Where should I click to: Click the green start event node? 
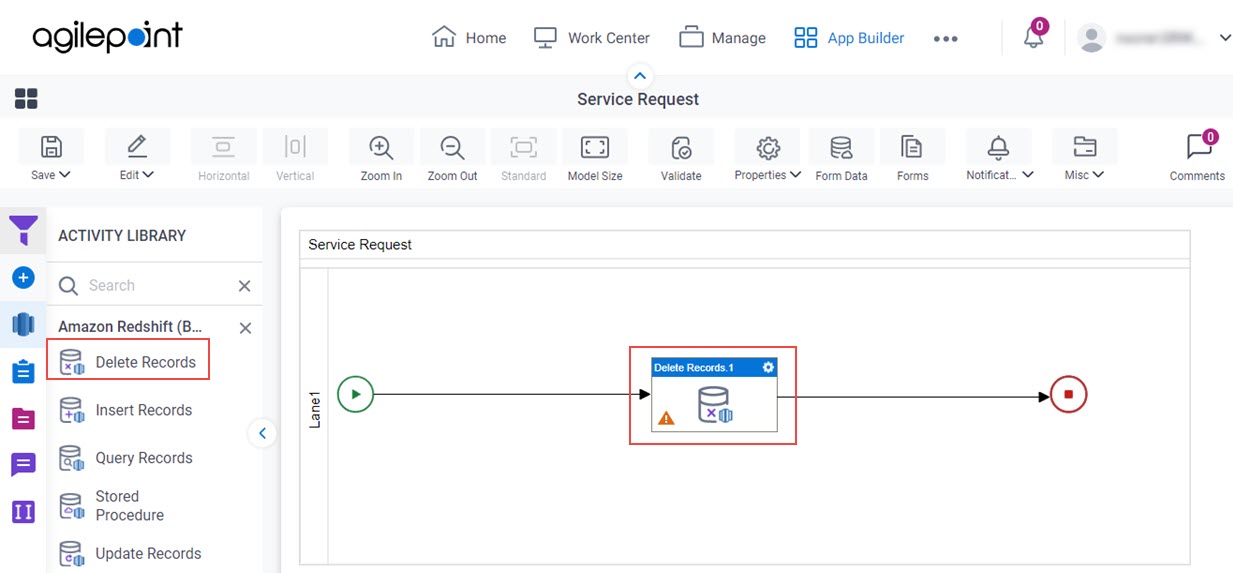(355, 394)
